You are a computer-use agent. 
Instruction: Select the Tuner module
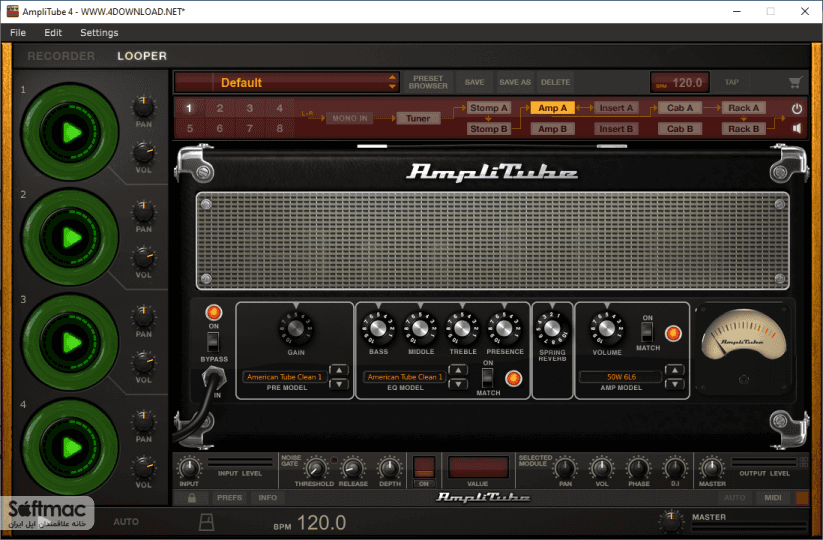tap(418, 118)
